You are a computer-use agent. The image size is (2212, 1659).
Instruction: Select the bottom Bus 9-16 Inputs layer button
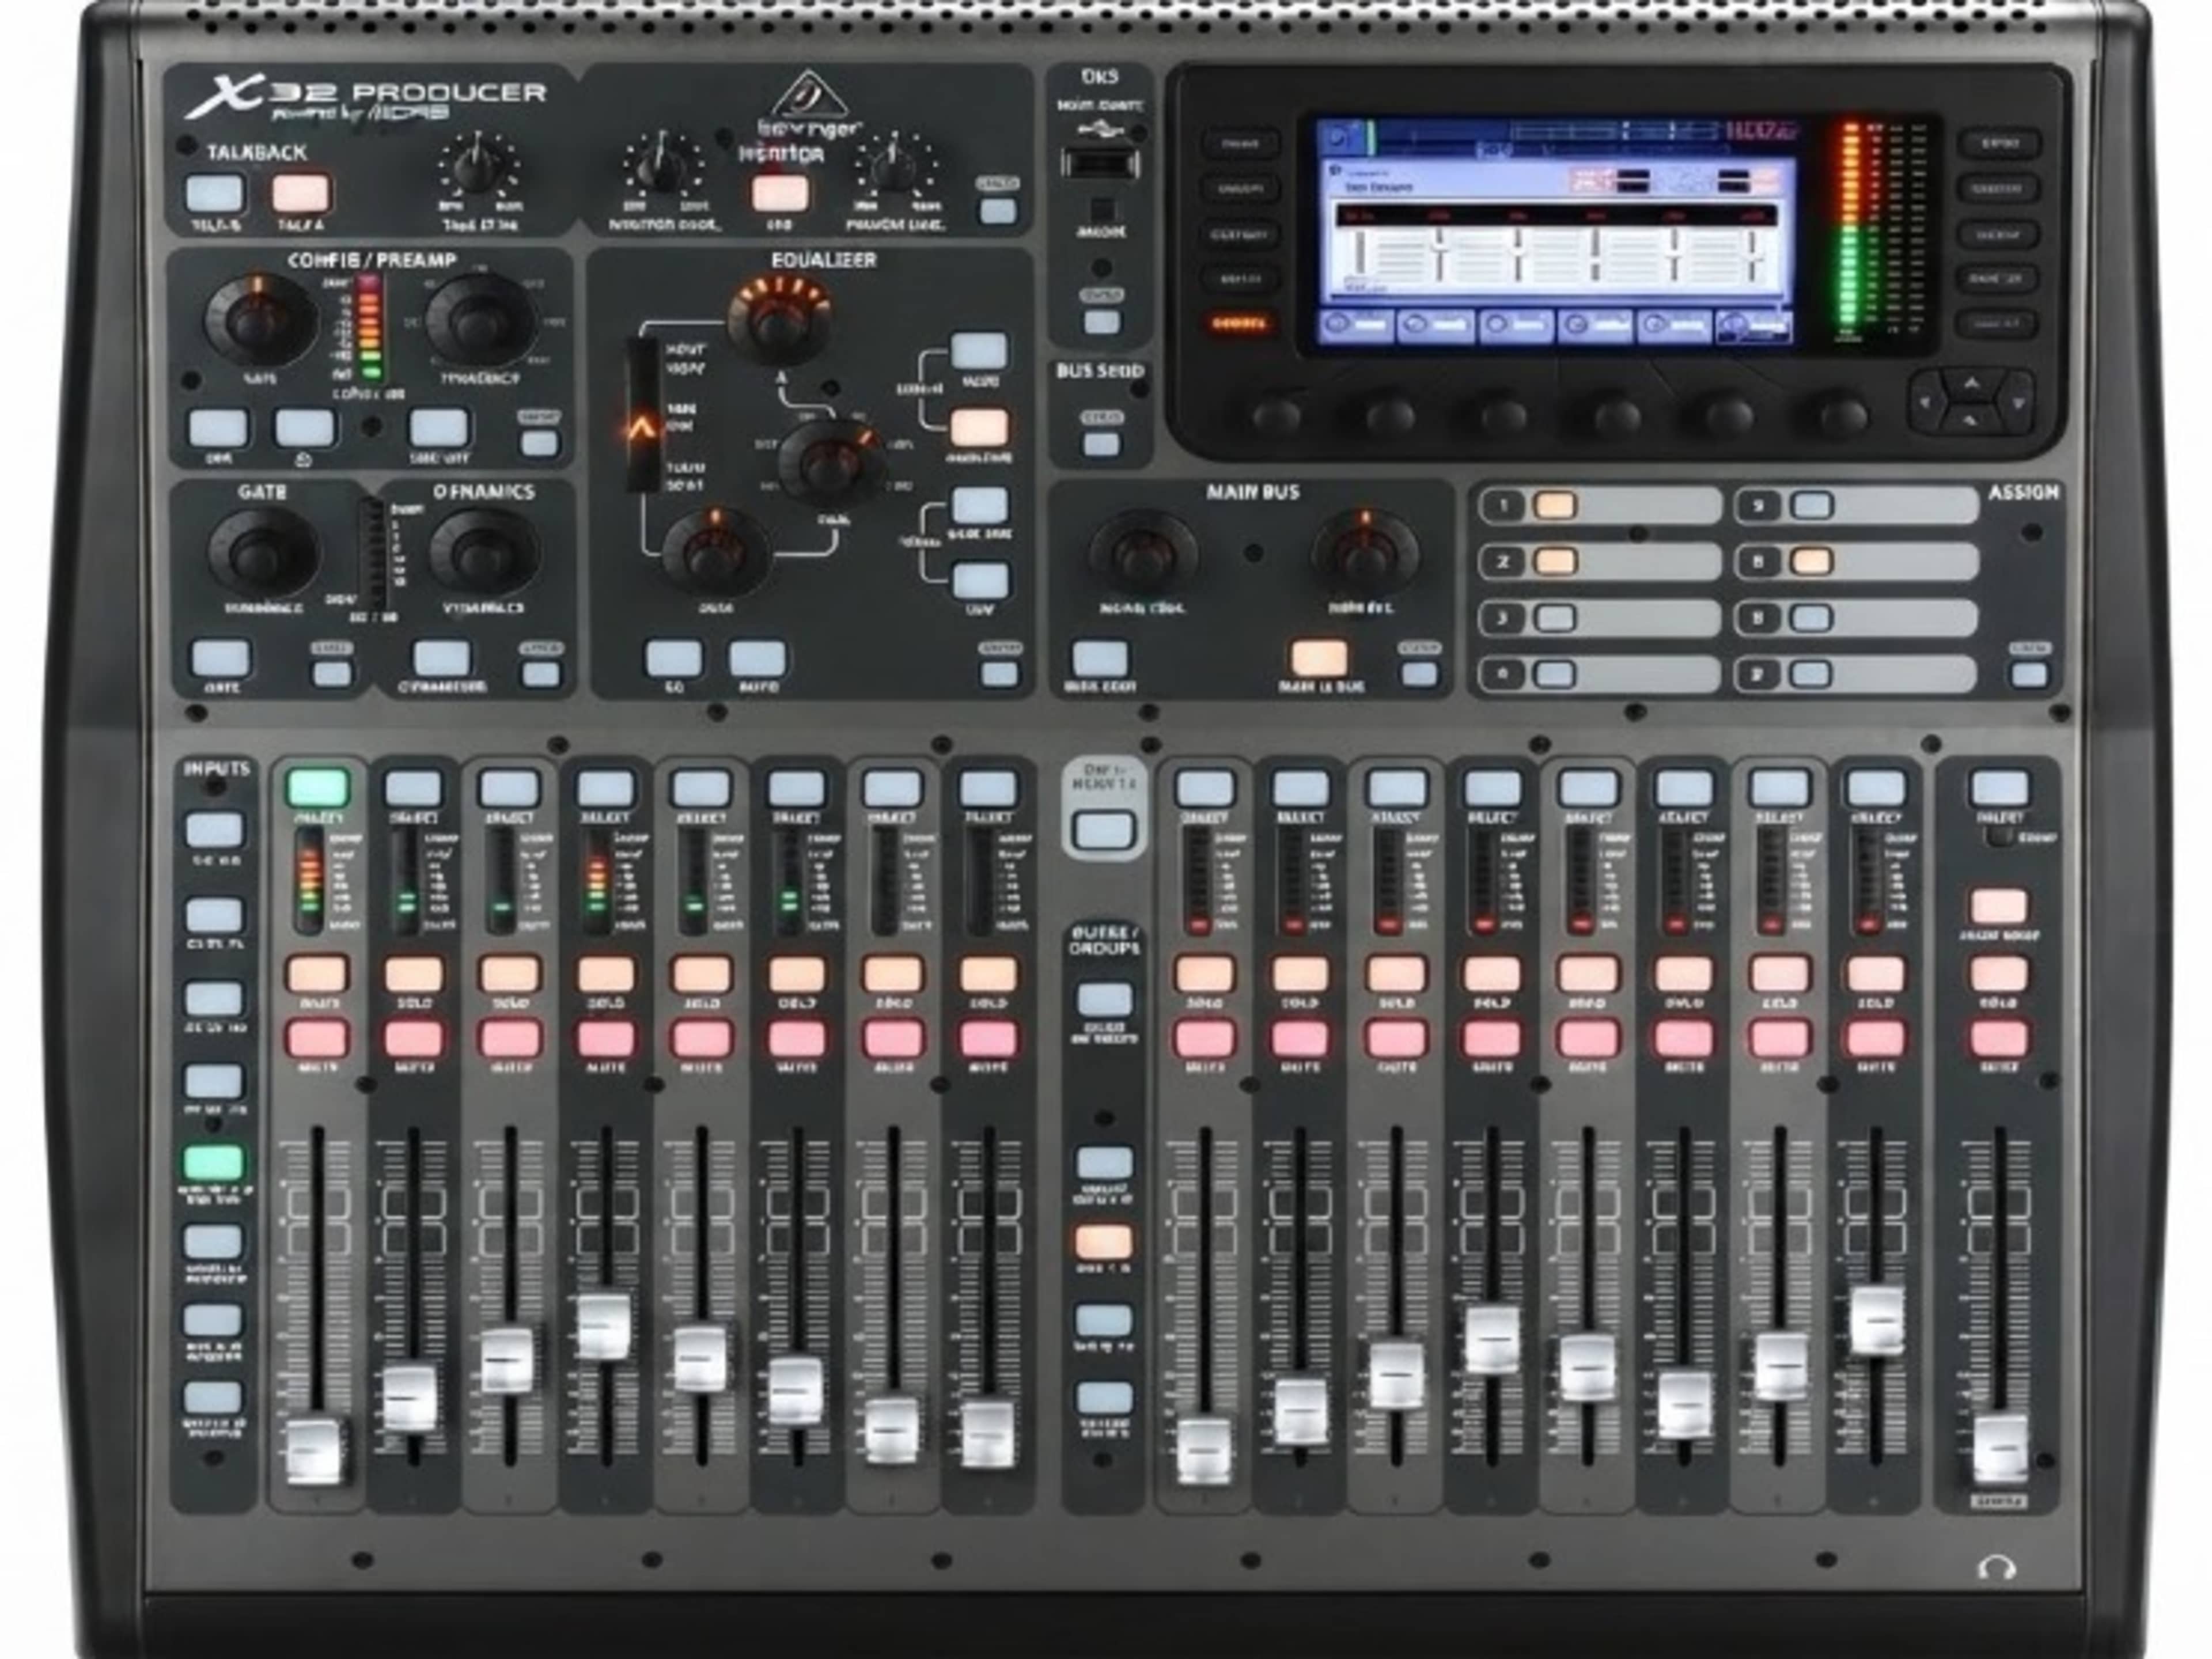point(213,1398)
